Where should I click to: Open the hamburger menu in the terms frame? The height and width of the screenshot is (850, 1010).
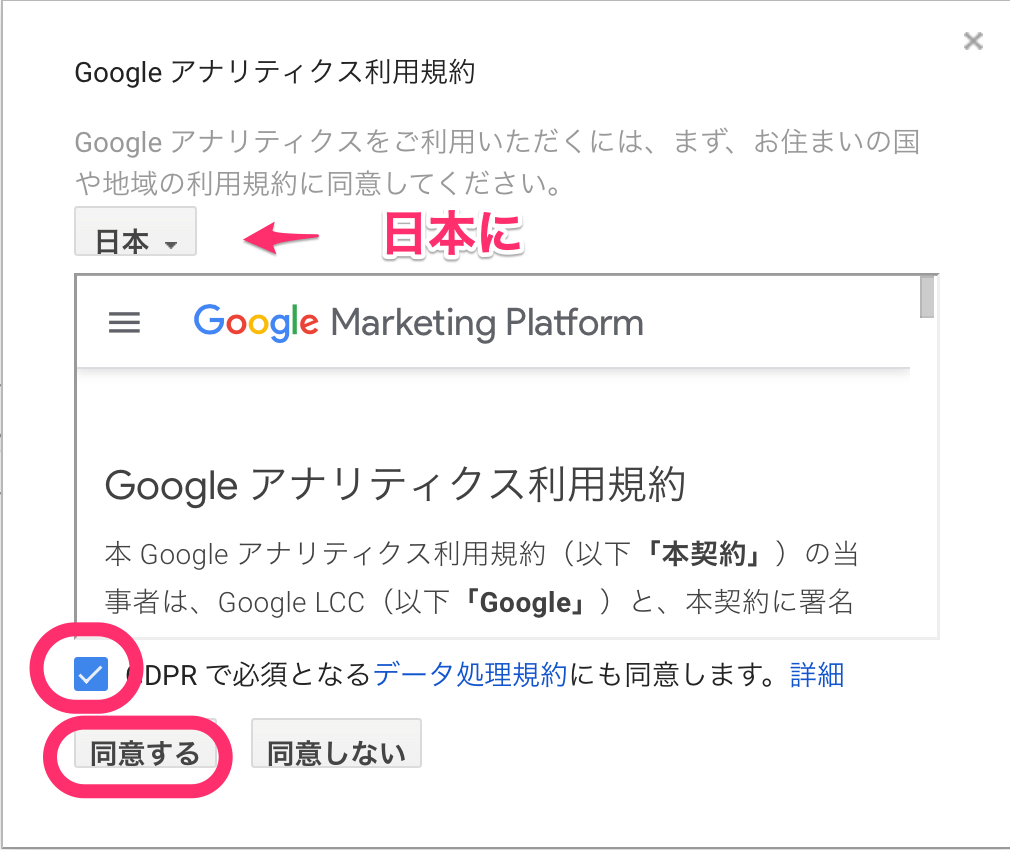coord(124,323)
